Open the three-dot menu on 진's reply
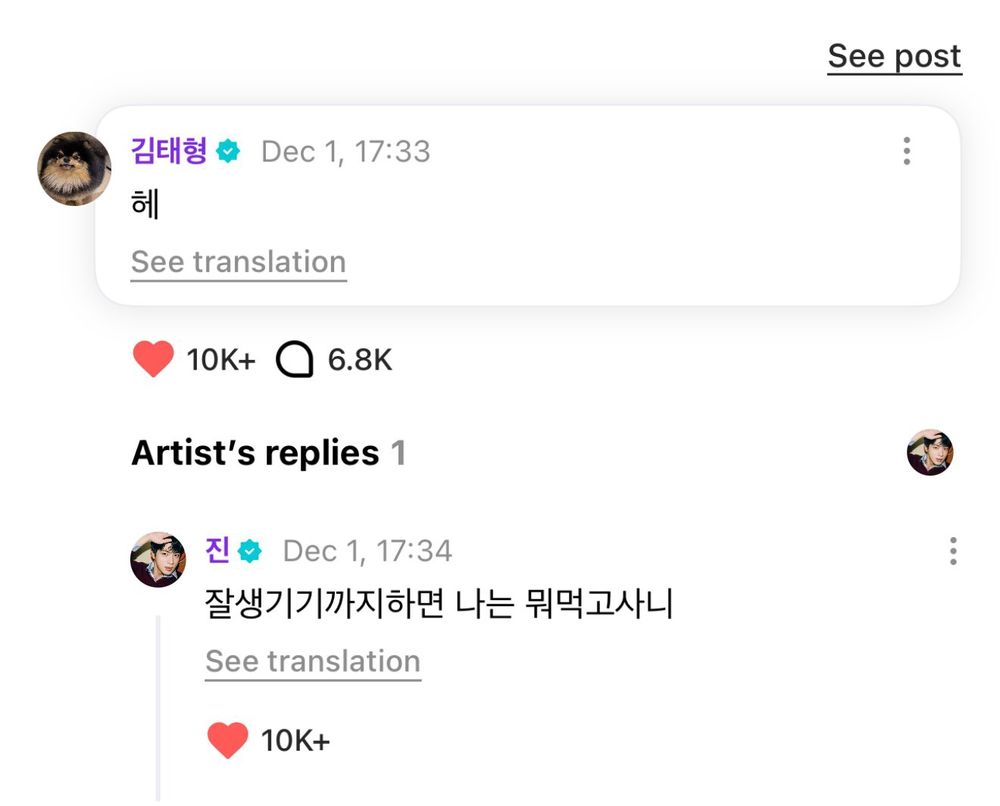Viewport: 1000px width, 806px height. 952,551
